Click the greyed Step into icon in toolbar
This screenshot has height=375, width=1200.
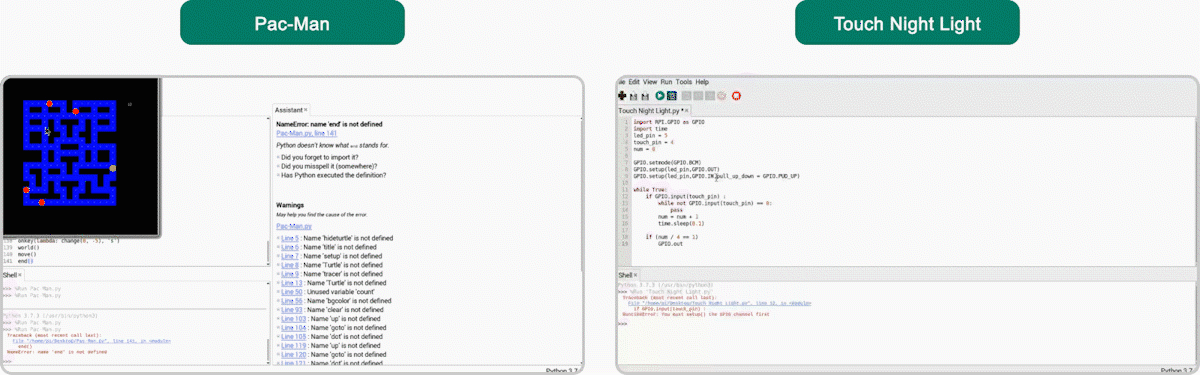click(698, 96)
